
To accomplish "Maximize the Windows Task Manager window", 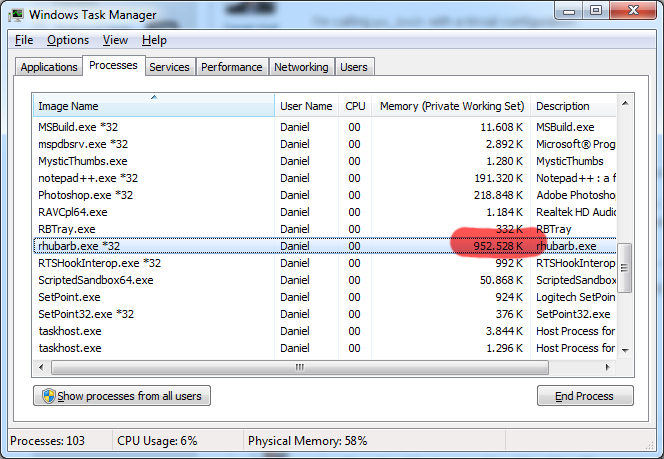I will (x=596, y=11).
